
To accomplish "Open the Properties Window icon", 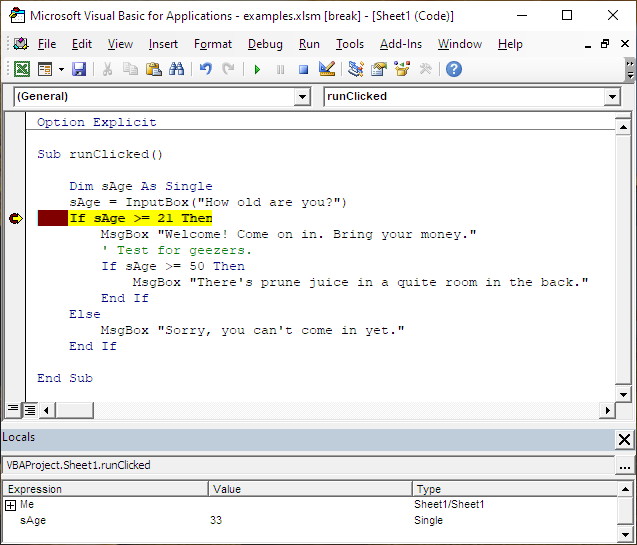I will [379, 69].
